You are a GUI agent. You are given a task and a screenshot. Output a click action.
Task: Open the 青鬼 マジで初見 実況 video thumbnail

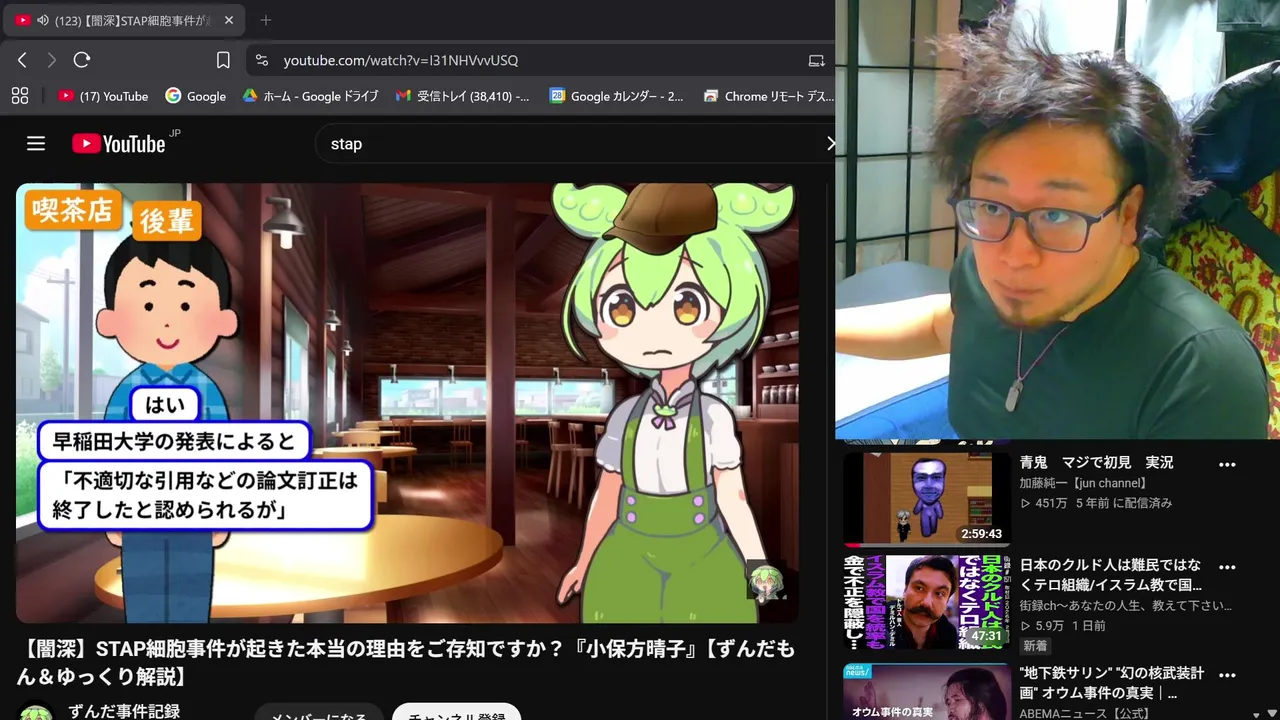click(x=927, y=497)
